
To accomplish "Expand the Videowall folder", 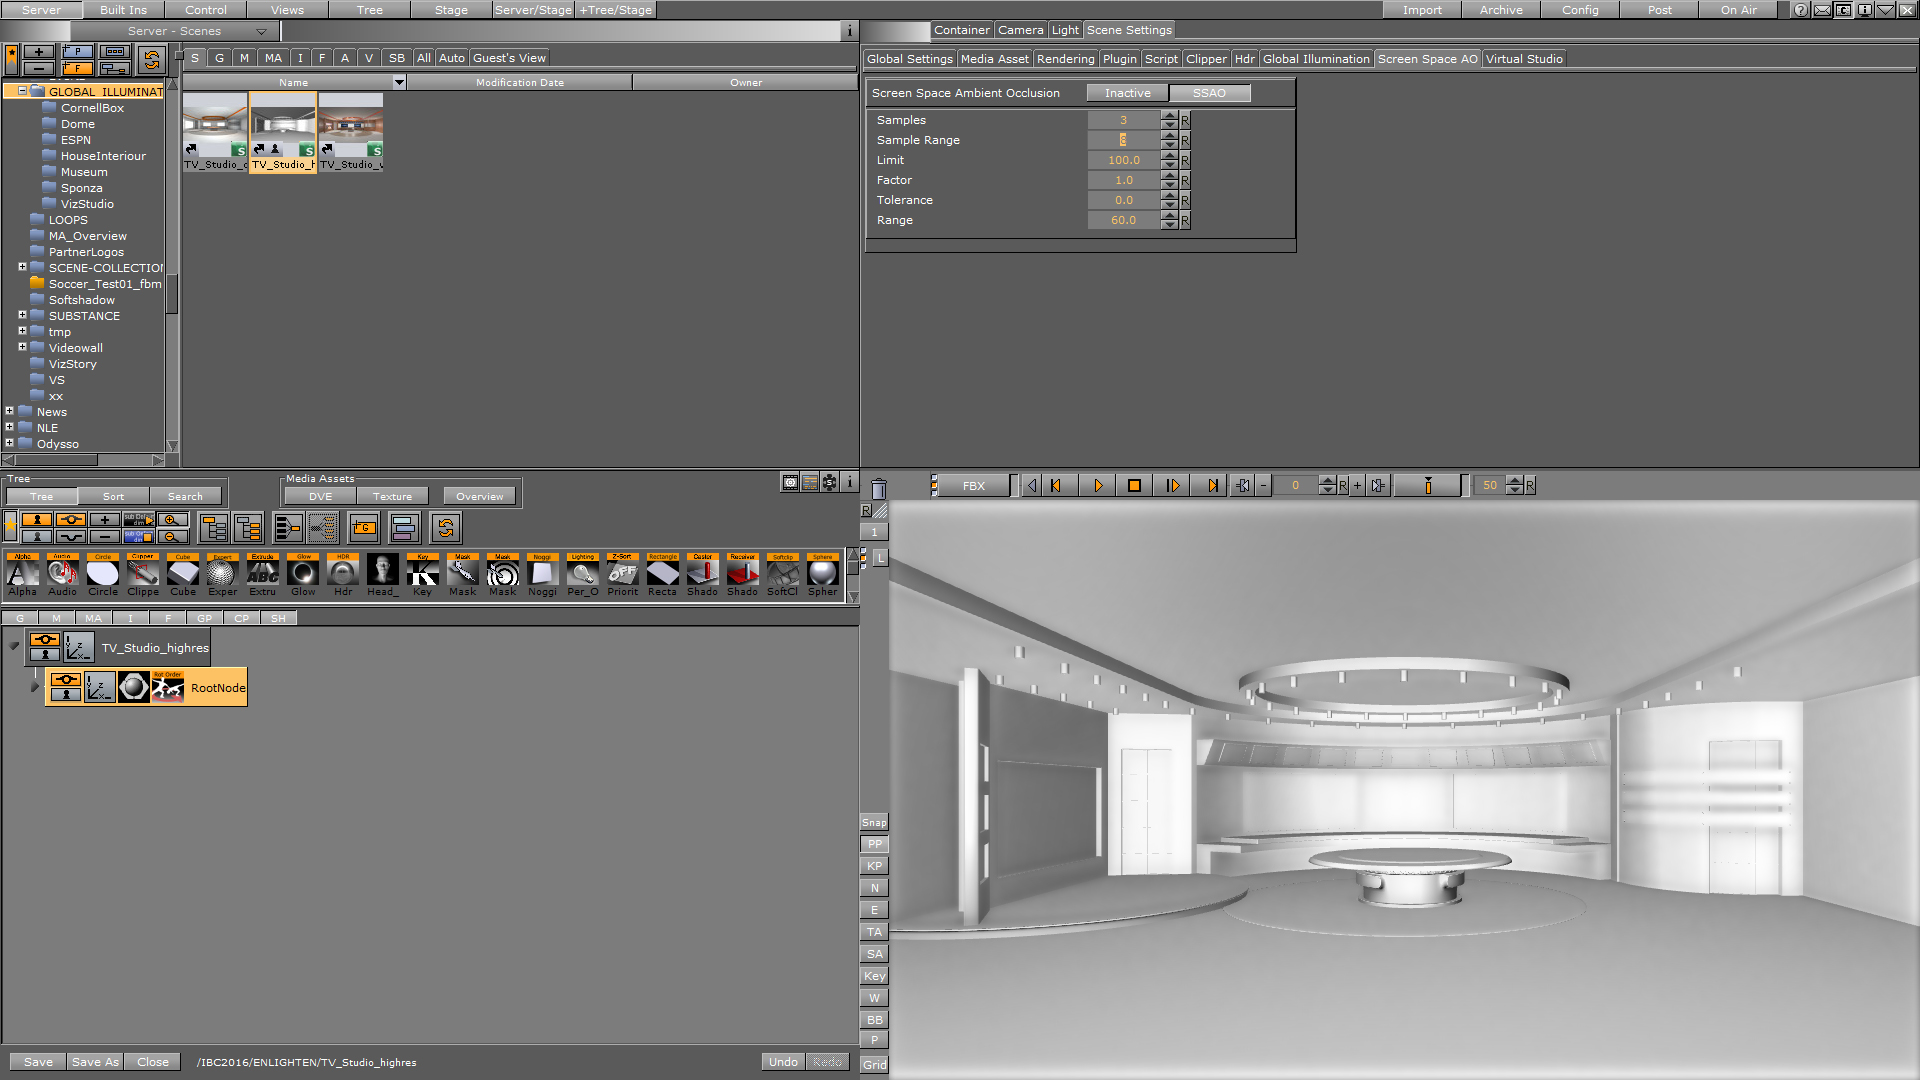I will [x=22, y=347].
